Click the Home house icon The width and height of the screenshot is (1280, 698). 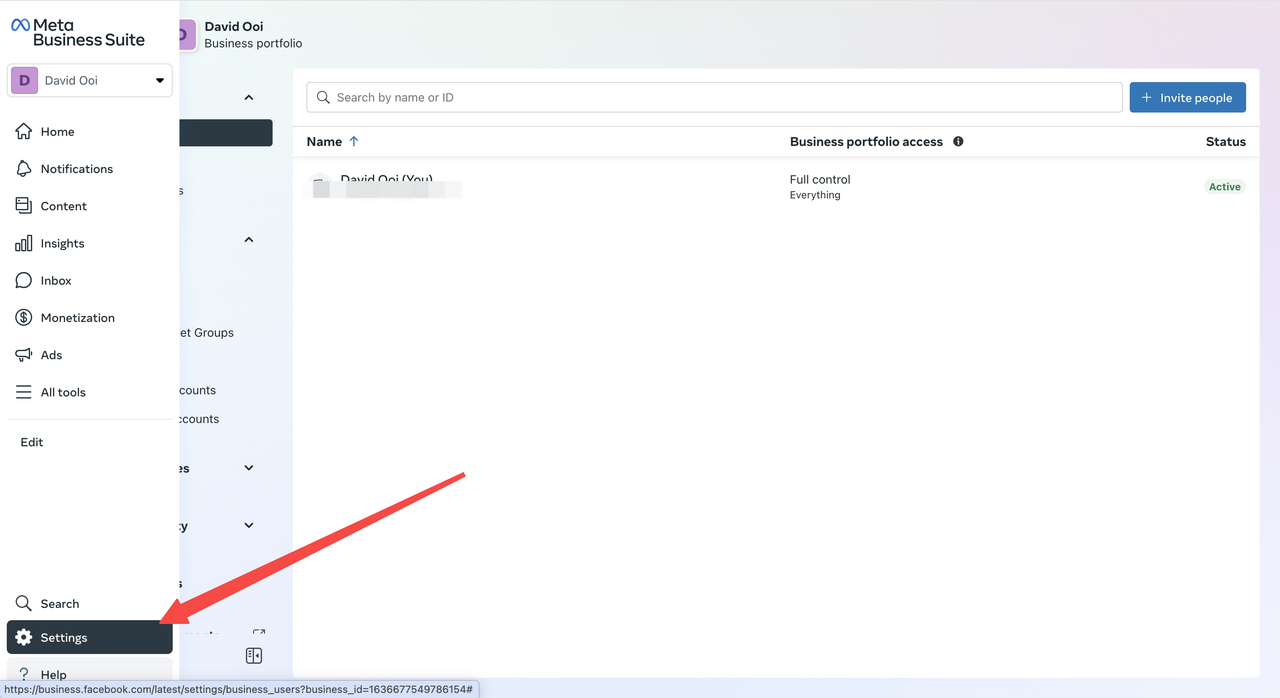click(24, 132)
